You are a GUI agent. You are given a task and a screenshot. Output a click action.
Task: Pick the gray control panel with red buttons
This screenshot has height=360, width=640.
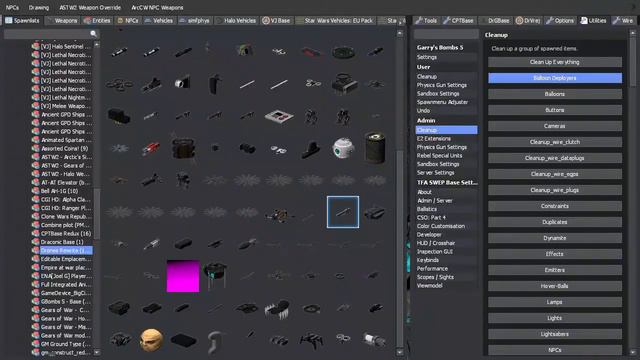[x=279, y=116]
